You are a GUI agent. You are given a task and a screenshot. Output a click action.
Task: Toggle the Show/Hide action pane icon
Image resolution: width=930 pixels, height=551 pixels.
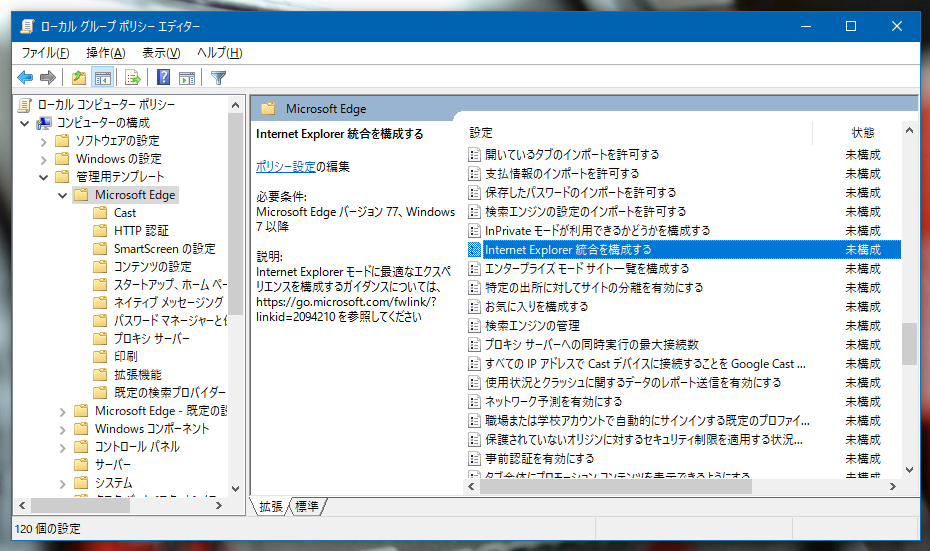[x=187, y=78]
